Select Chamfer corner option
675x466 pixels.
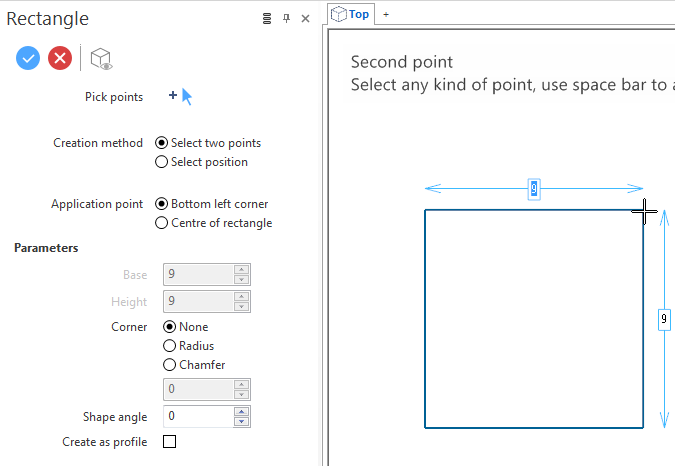pos(194,364)
